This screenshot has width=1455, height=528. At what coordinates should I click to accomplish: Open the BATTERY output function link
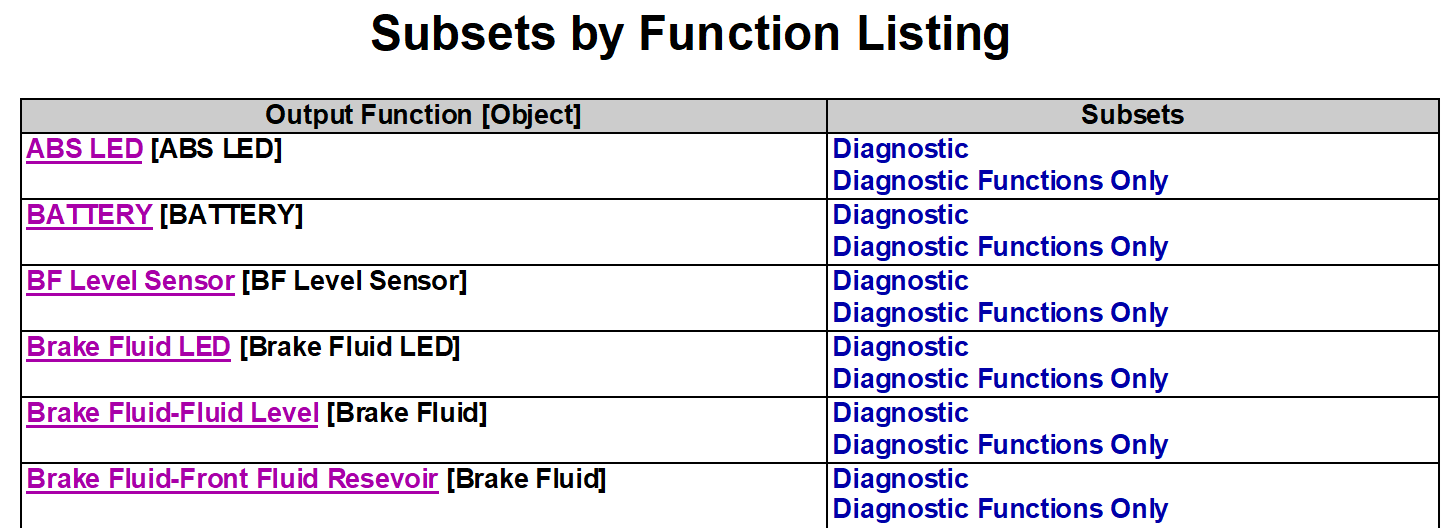pos(90,215)
